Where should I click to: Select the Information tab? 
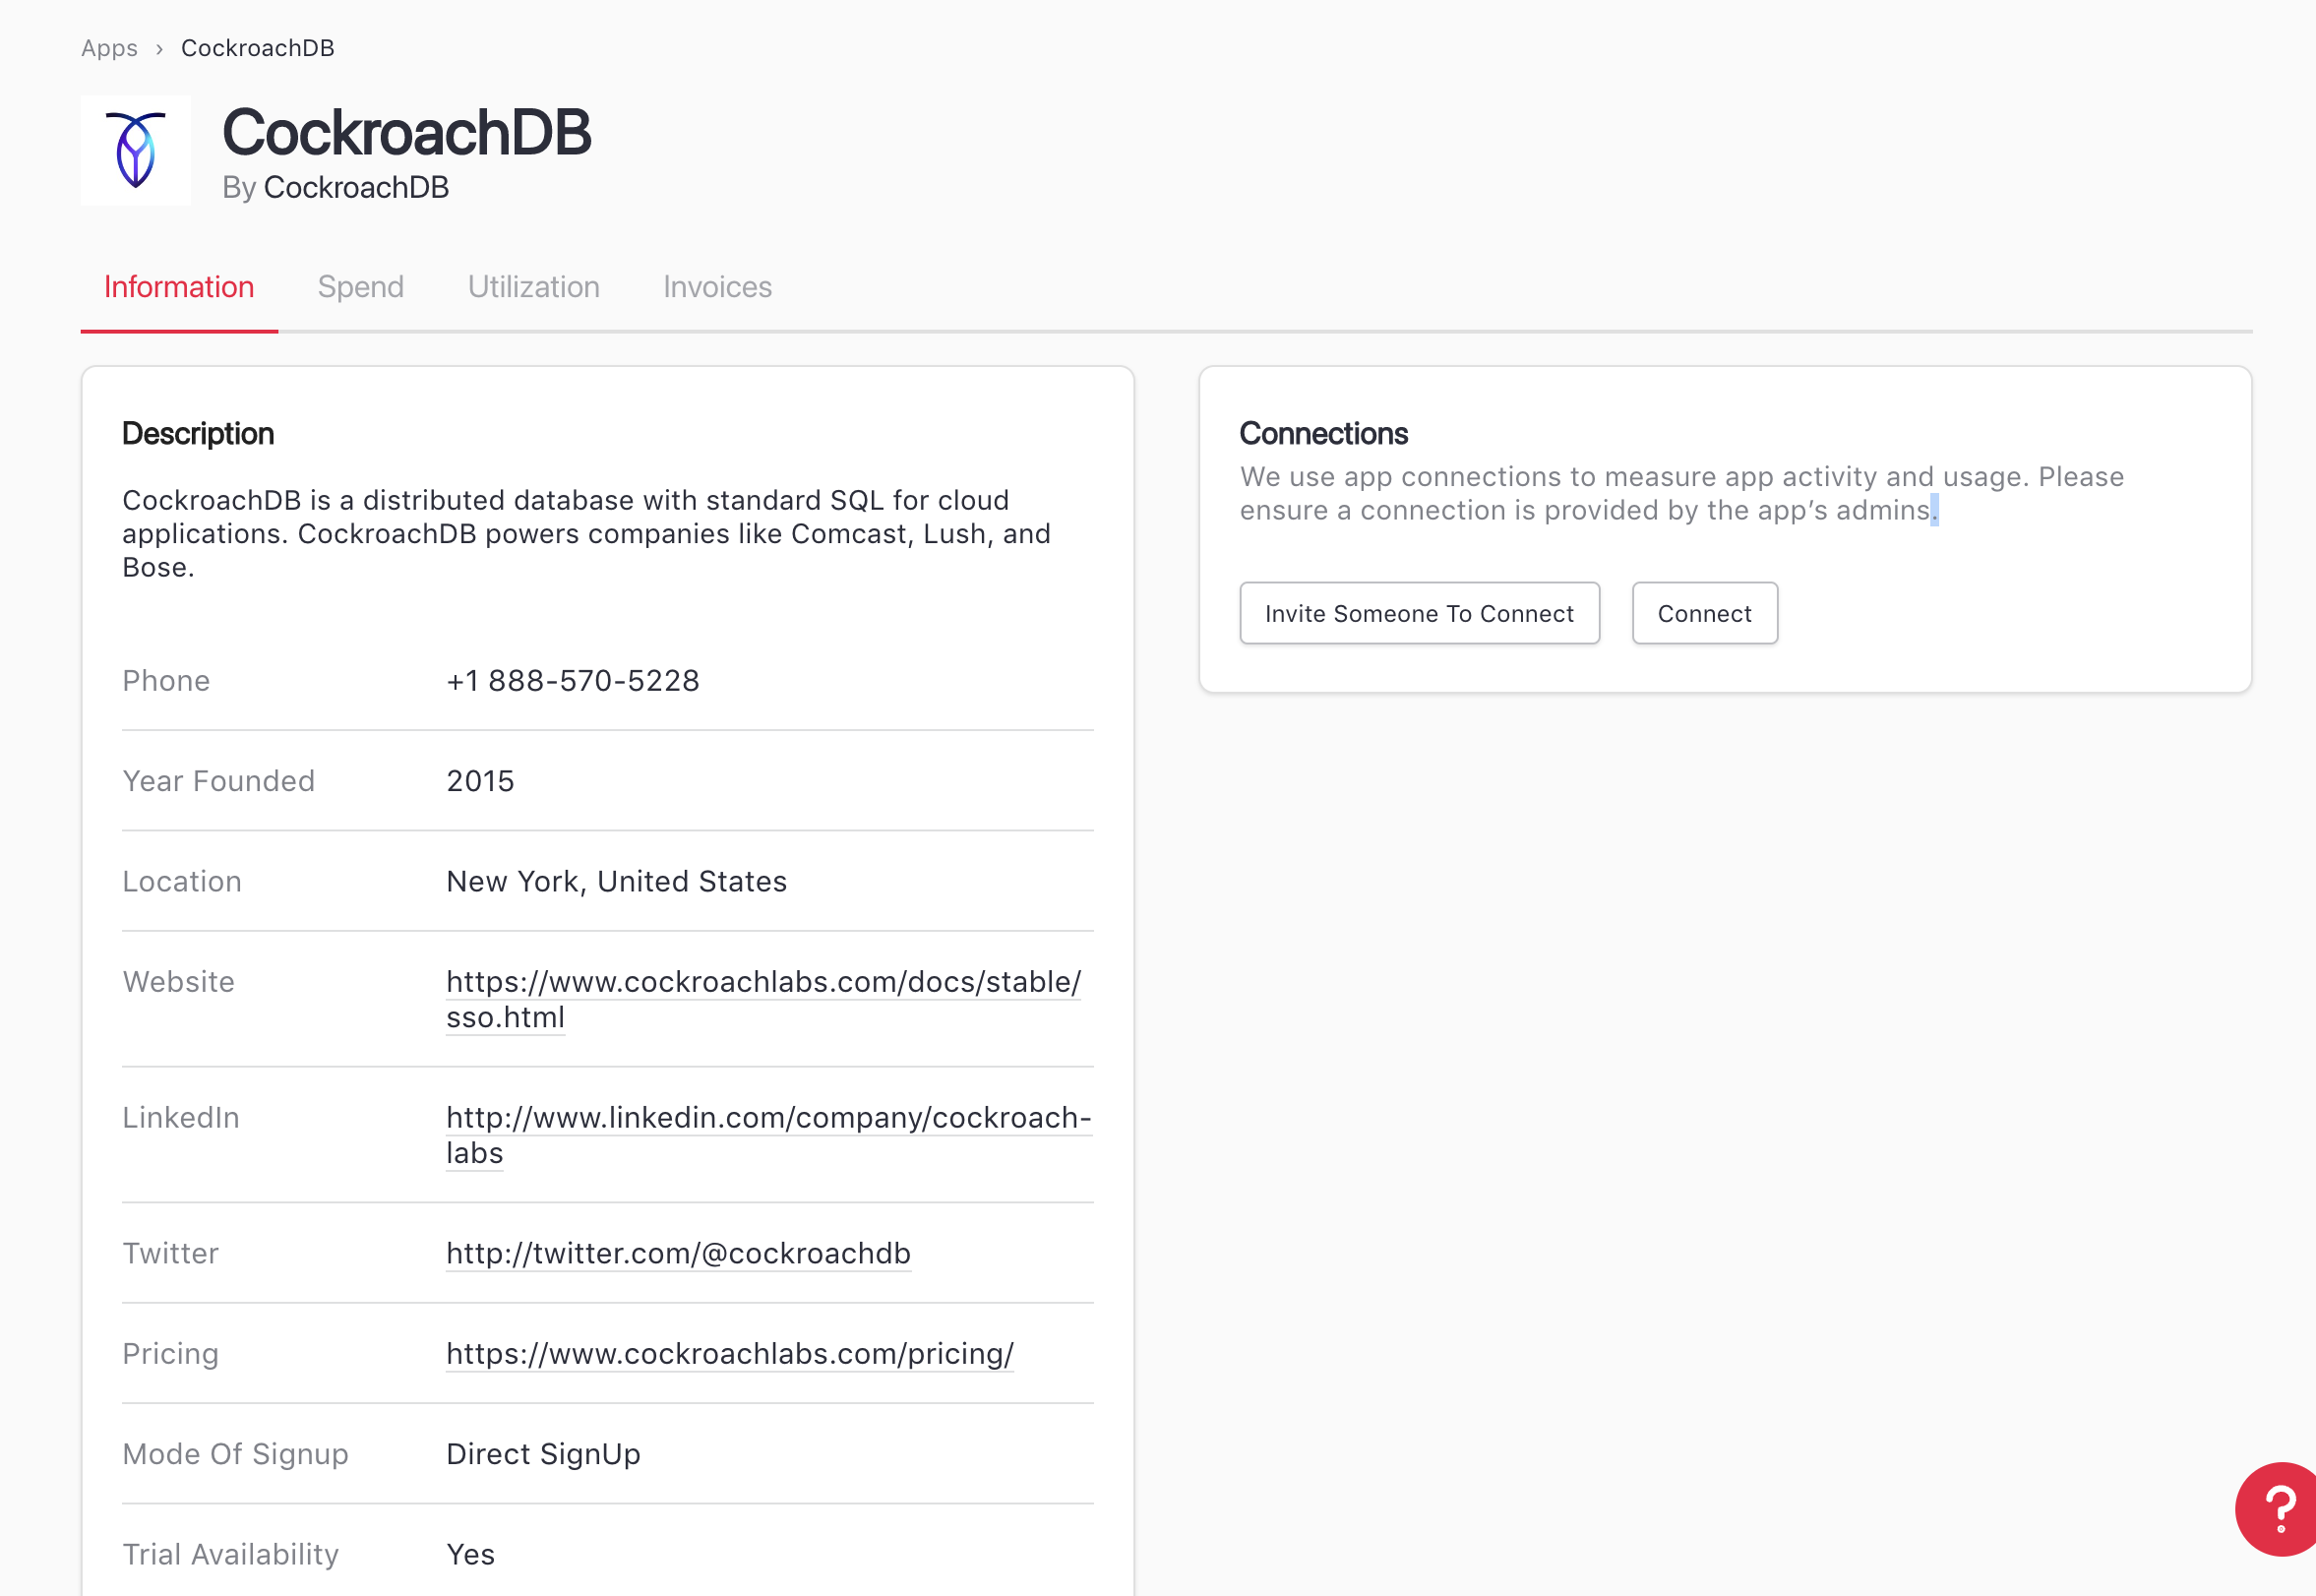tap(179, 287)
